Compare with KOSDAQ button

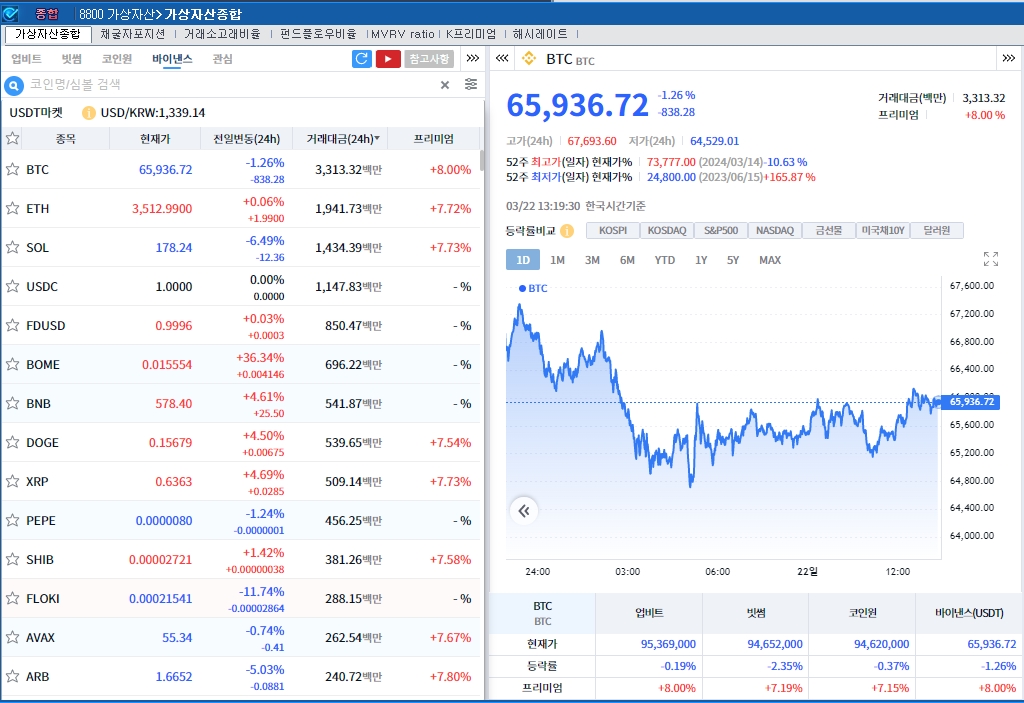tap(667, 231)
